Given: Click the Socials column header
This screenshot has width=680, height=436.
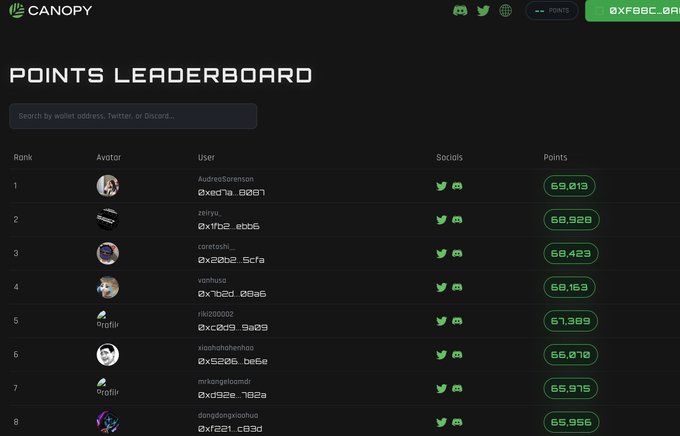Looking at the screenshot, I should (x=449, y=157).
